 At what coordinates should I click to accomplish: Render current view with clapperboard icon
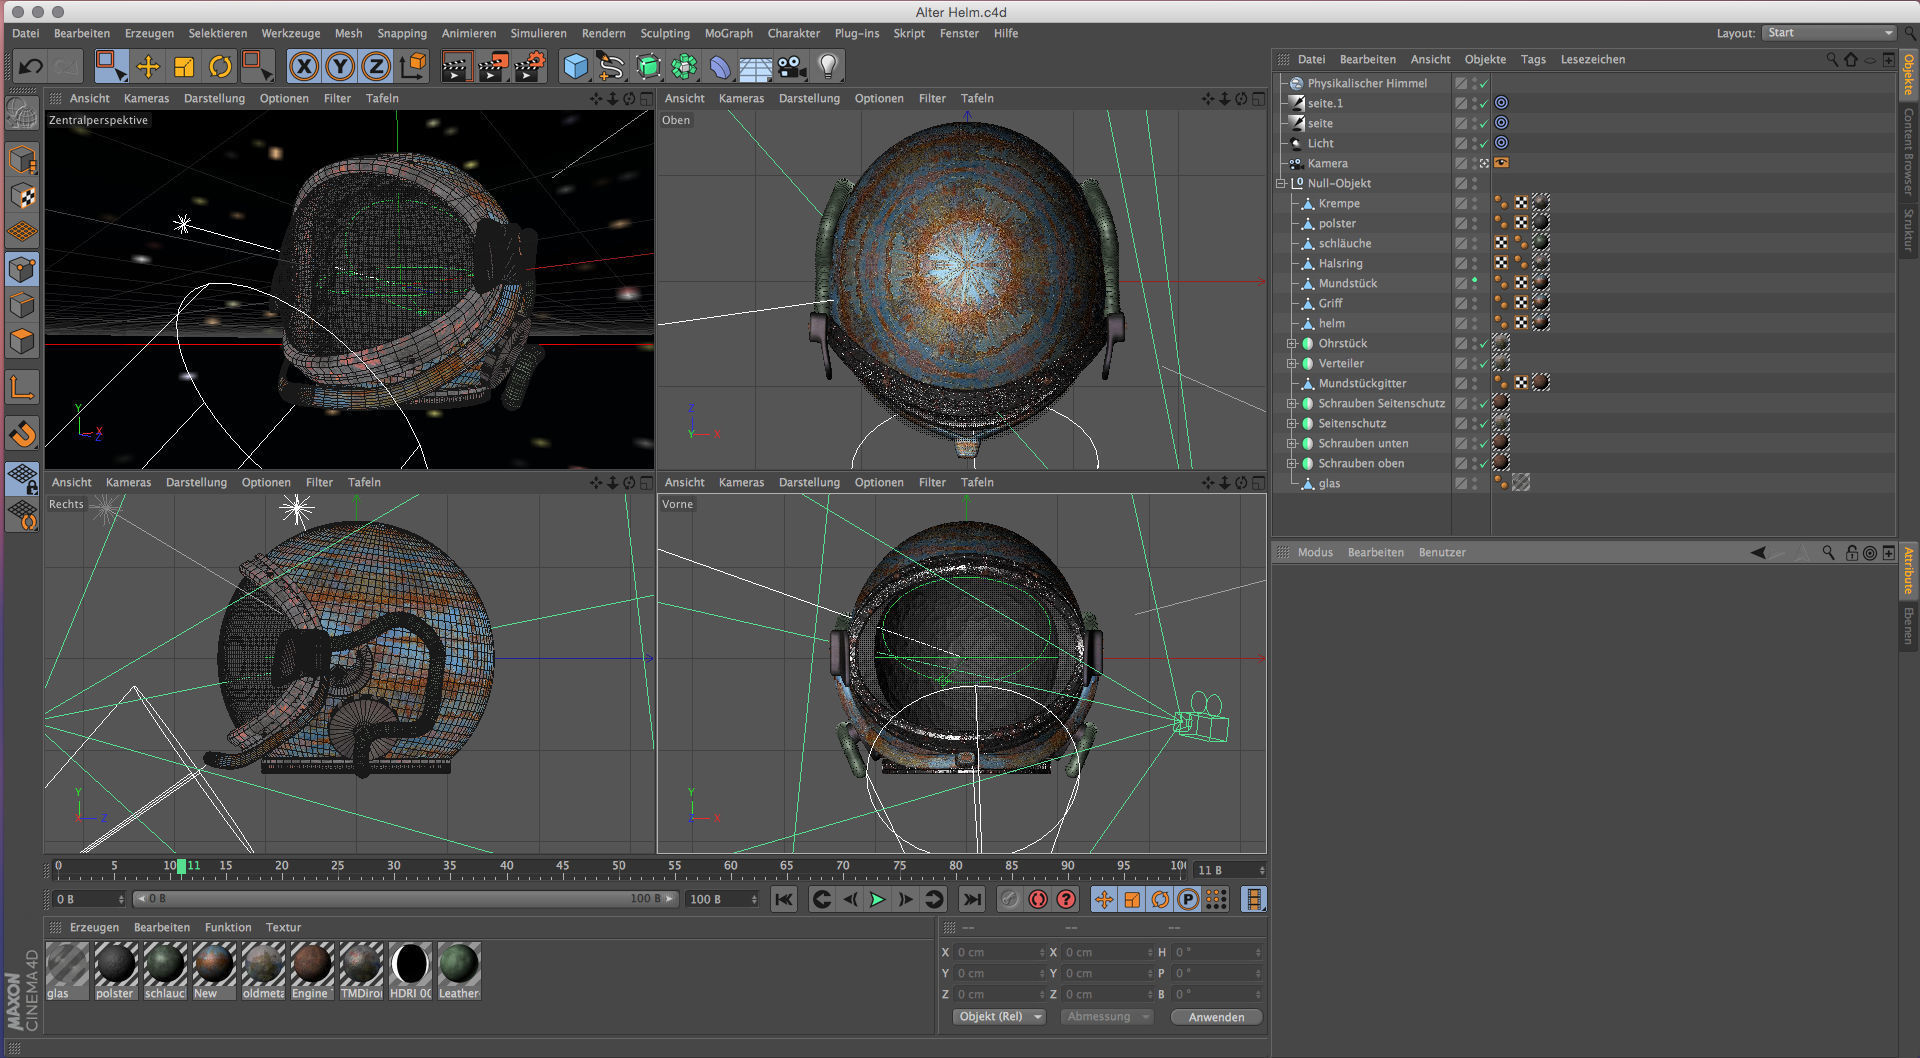pyautogui.click(x=456, y=67)
